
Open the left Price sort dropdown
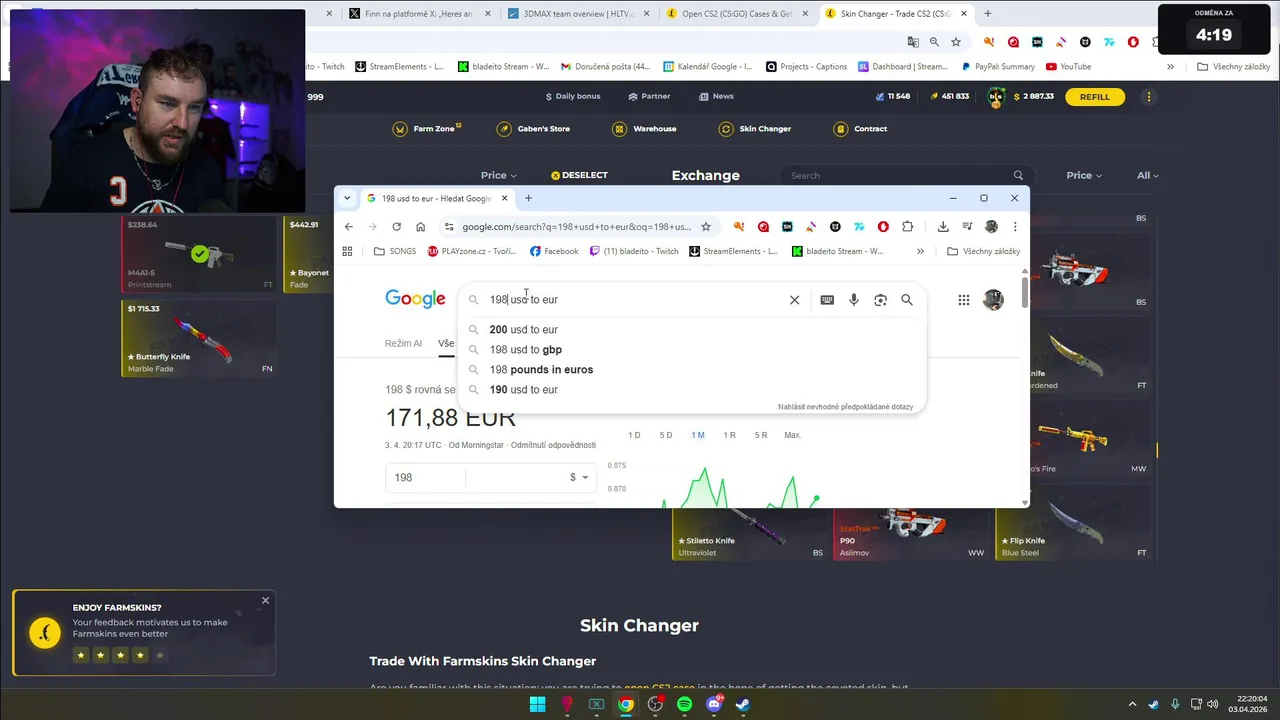[498, 176]
